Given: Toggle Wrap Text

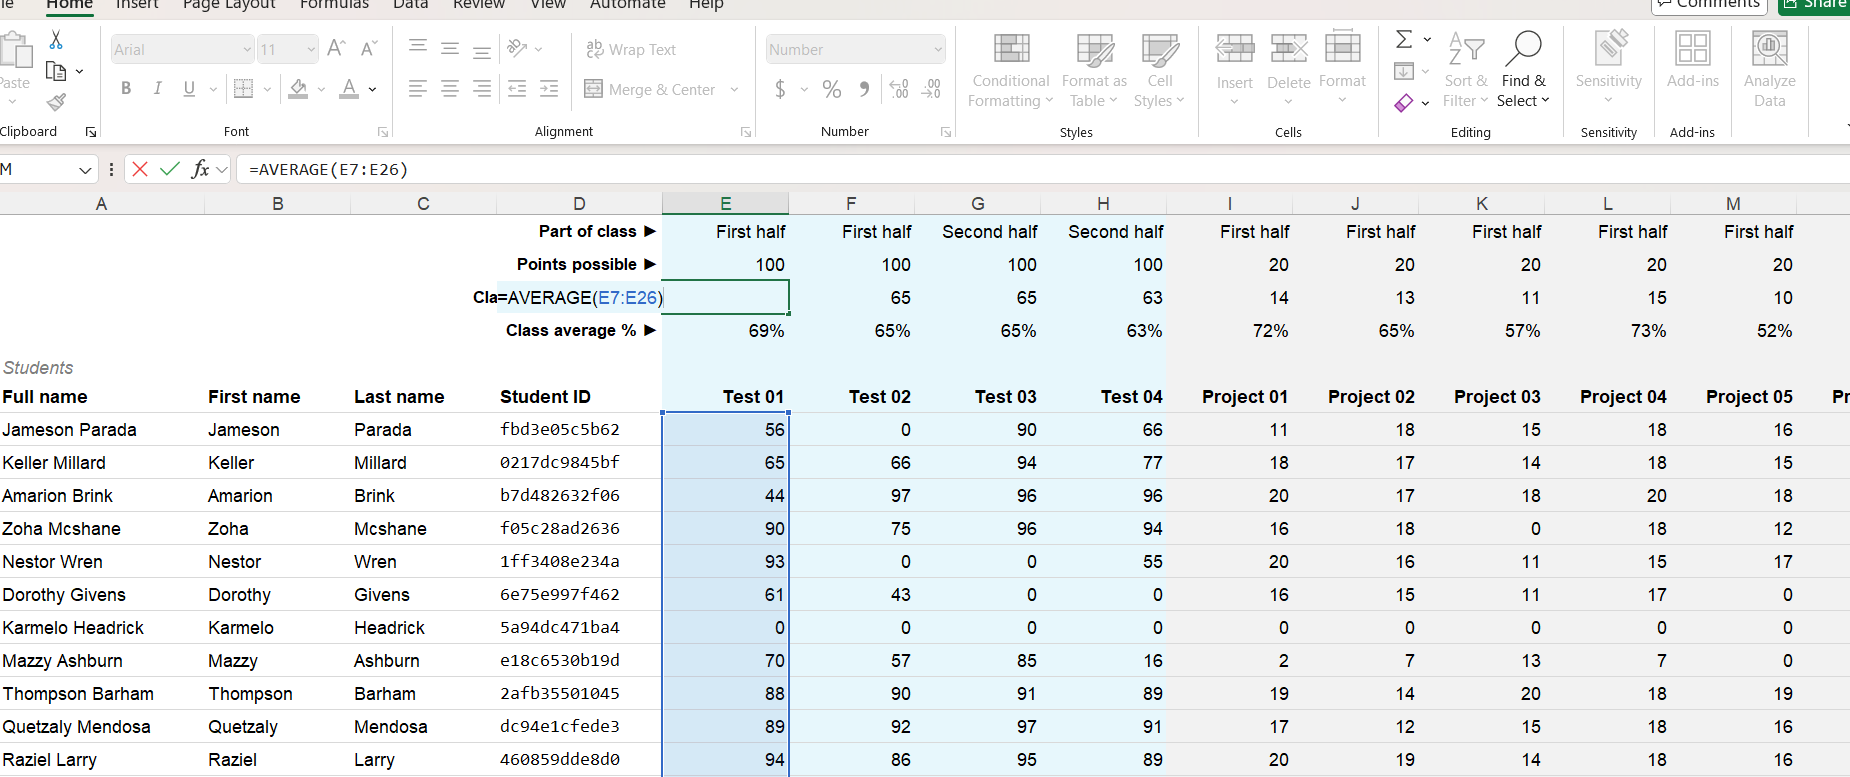Looking at the screenshot, I should point(631,49).
